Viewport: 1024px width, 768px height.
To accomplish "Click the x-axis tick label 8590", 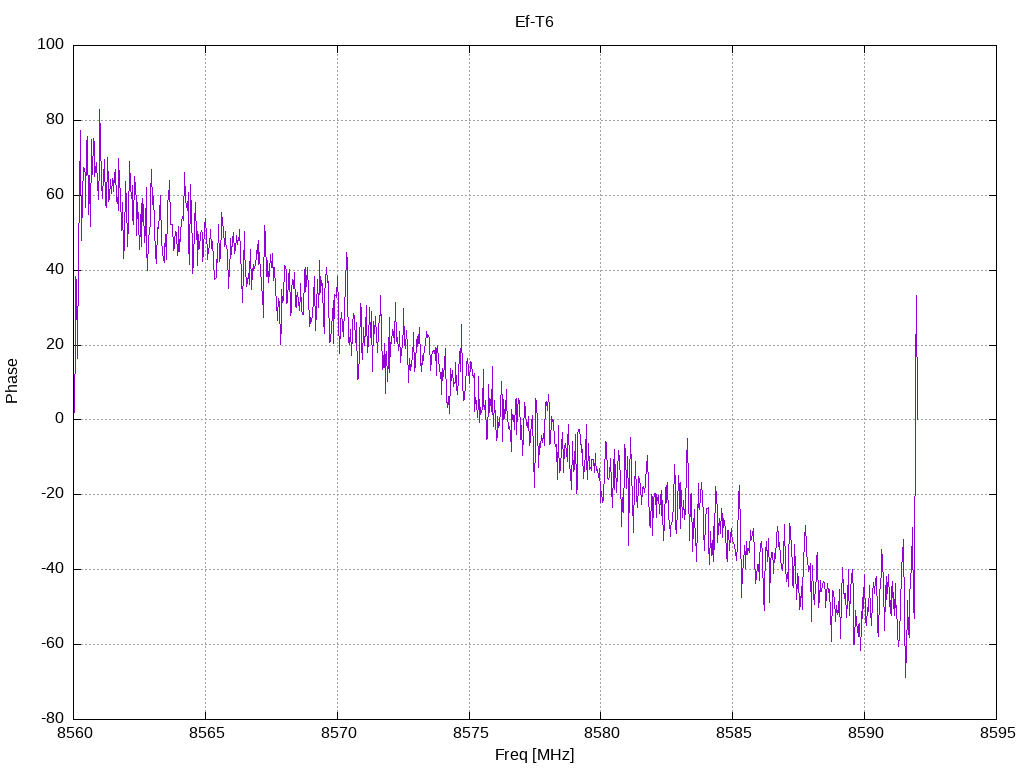I will pyautogui.click(x=865, y=733).
